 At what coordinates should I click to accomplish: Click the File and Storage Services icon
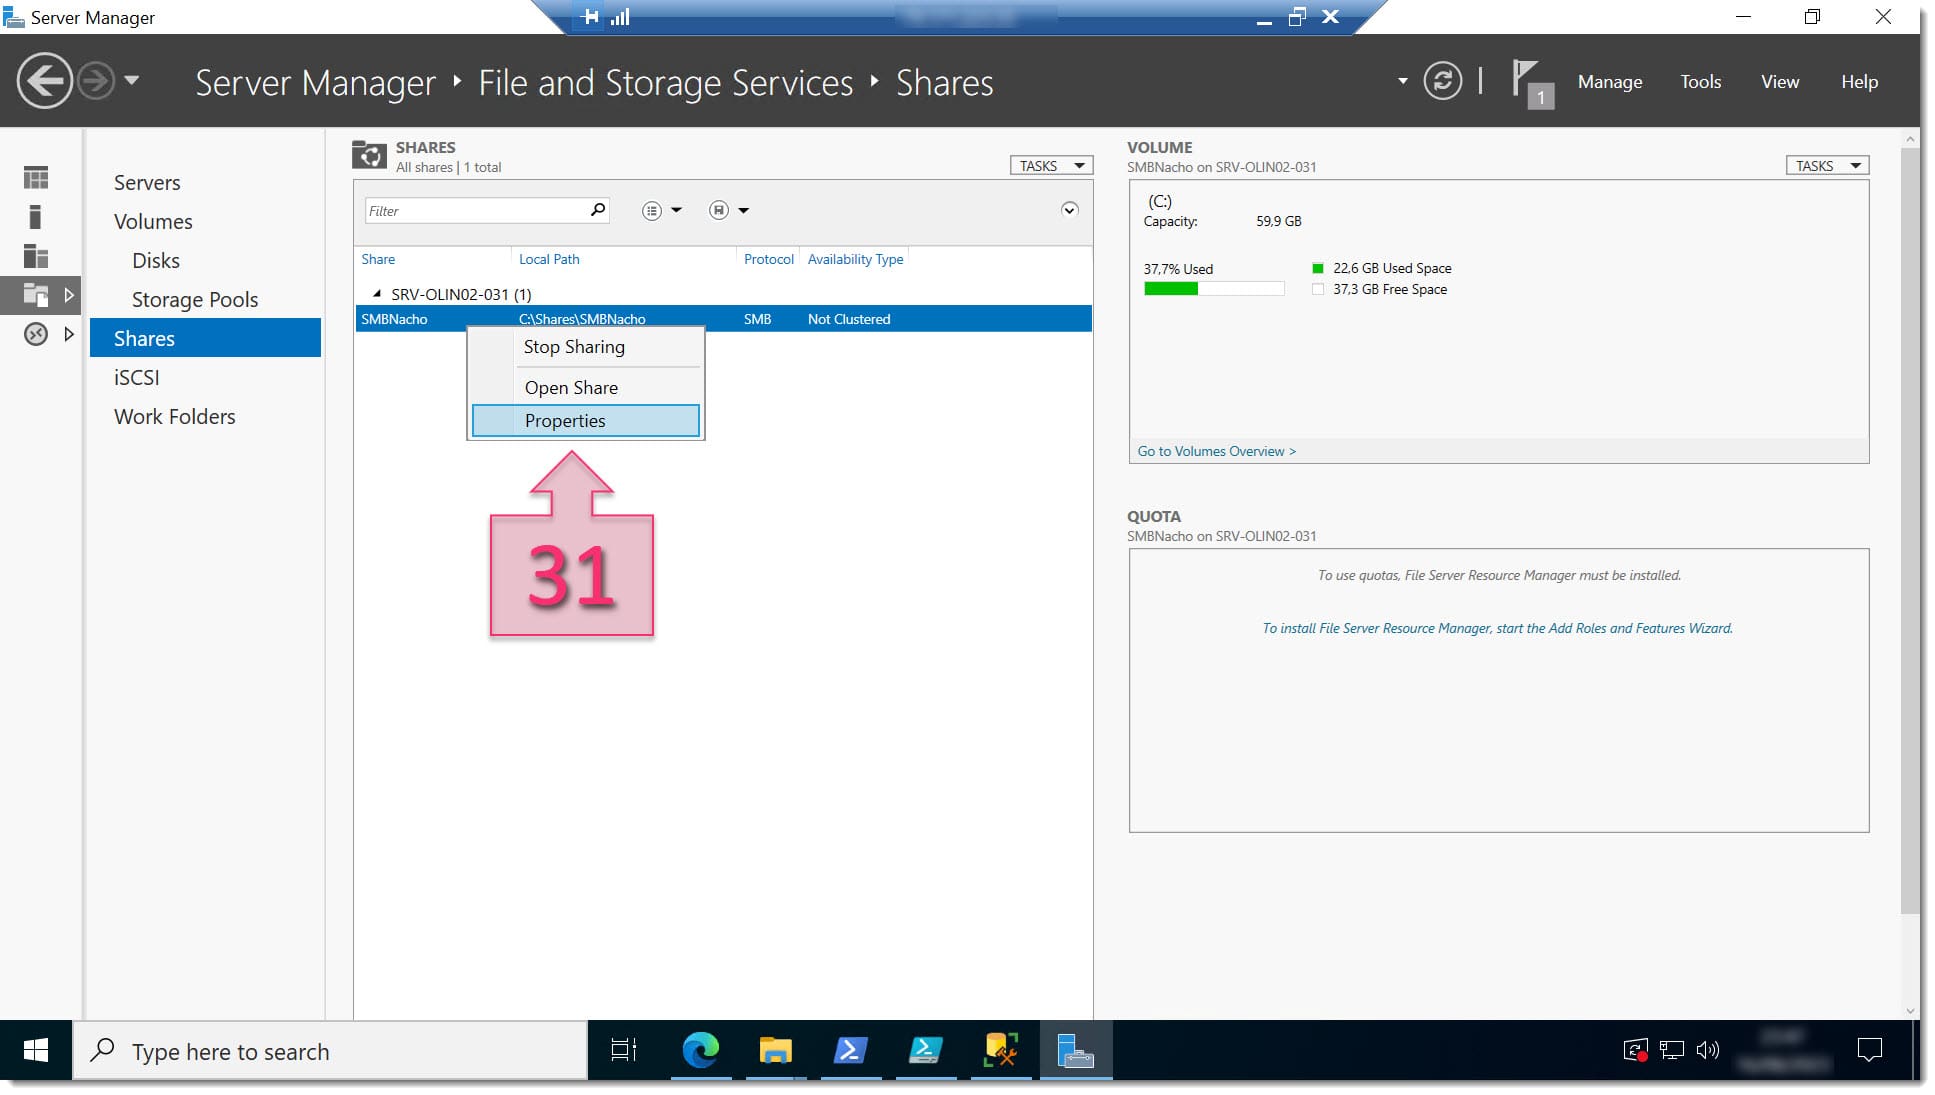[36, 294]
